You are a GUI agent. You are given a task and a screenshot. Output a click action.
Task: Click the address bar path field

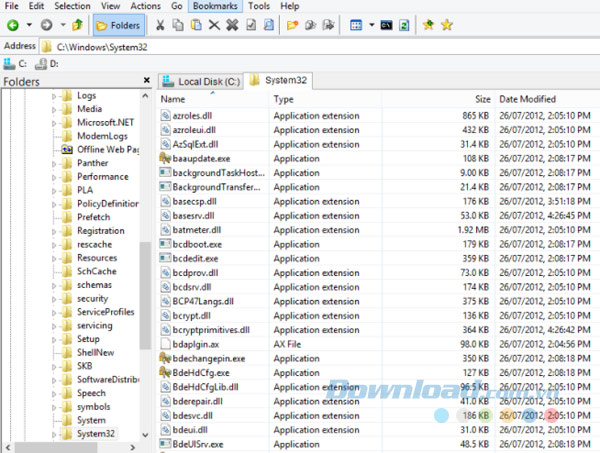click(300, 46)
